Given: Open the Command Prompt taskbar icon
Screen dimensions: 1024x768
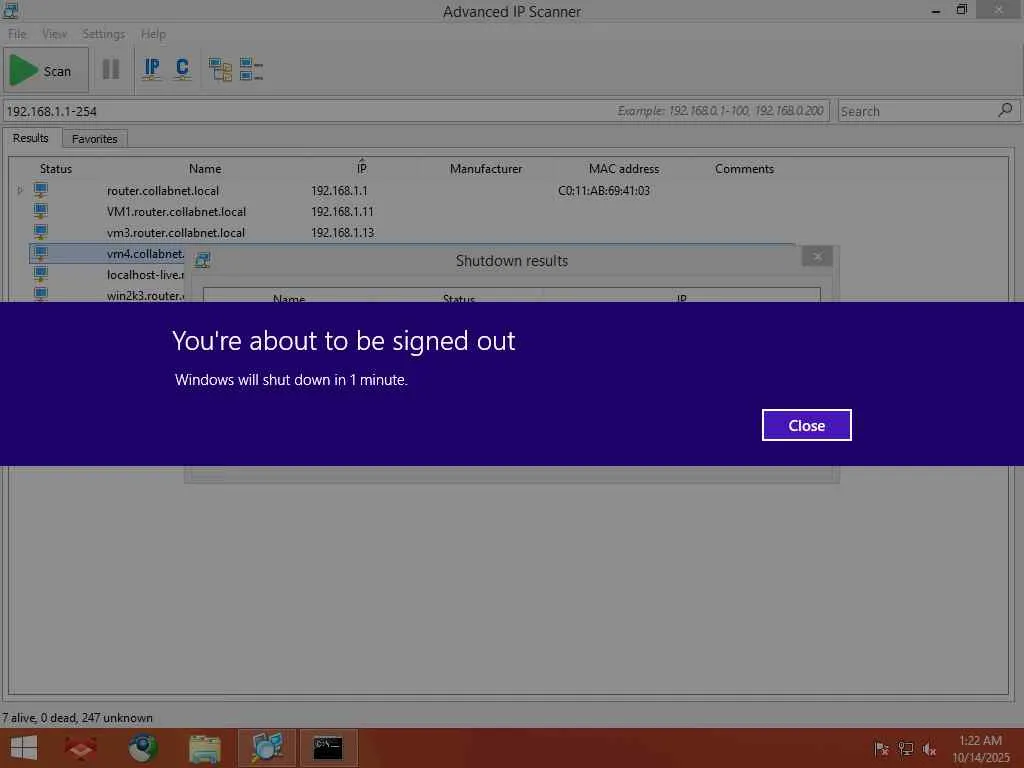Looking at the screenshot, I should pos(328,748).
